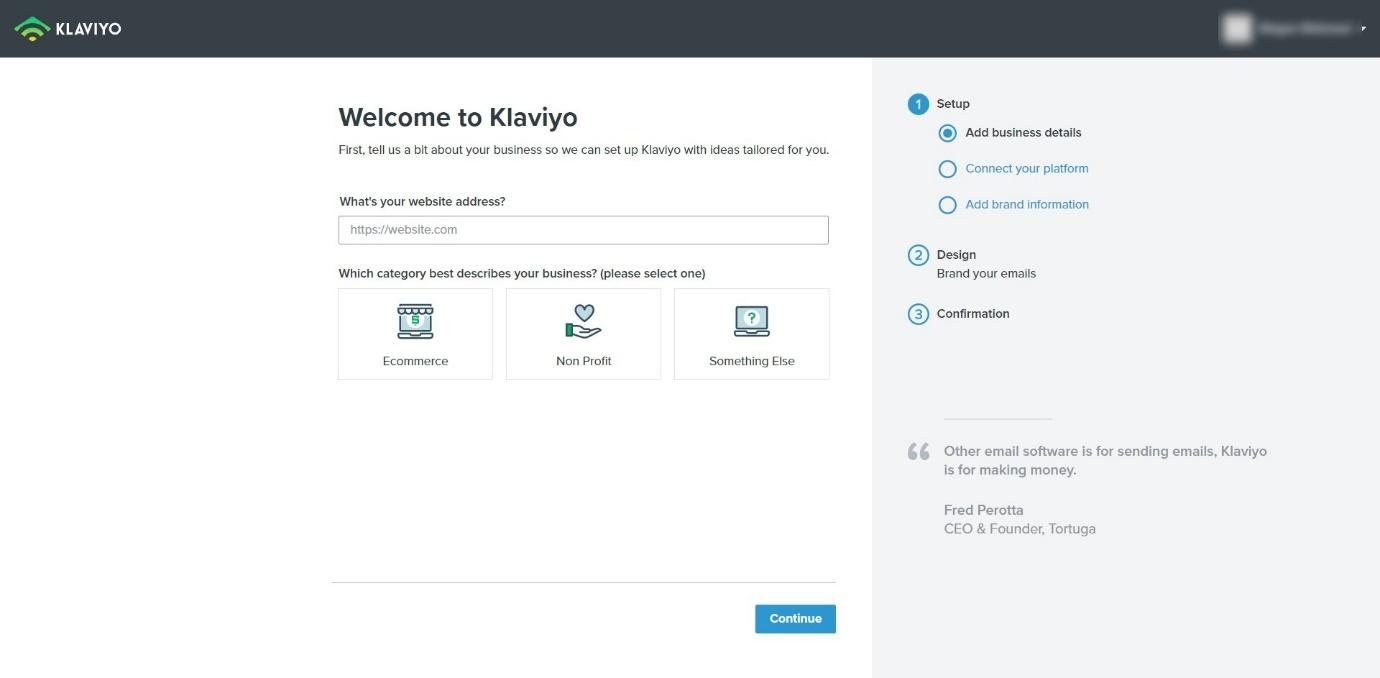Select the Non Profit heart-in-hand icon
The height and width of the screenshot is (678, 1380).
pos(583,321)
